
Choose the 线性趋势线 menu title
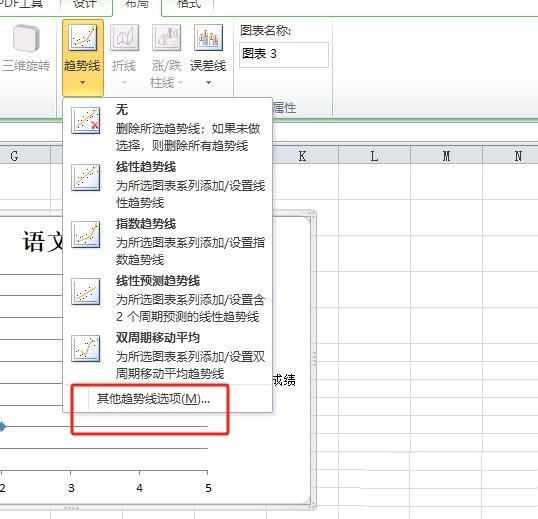point(146,167)
